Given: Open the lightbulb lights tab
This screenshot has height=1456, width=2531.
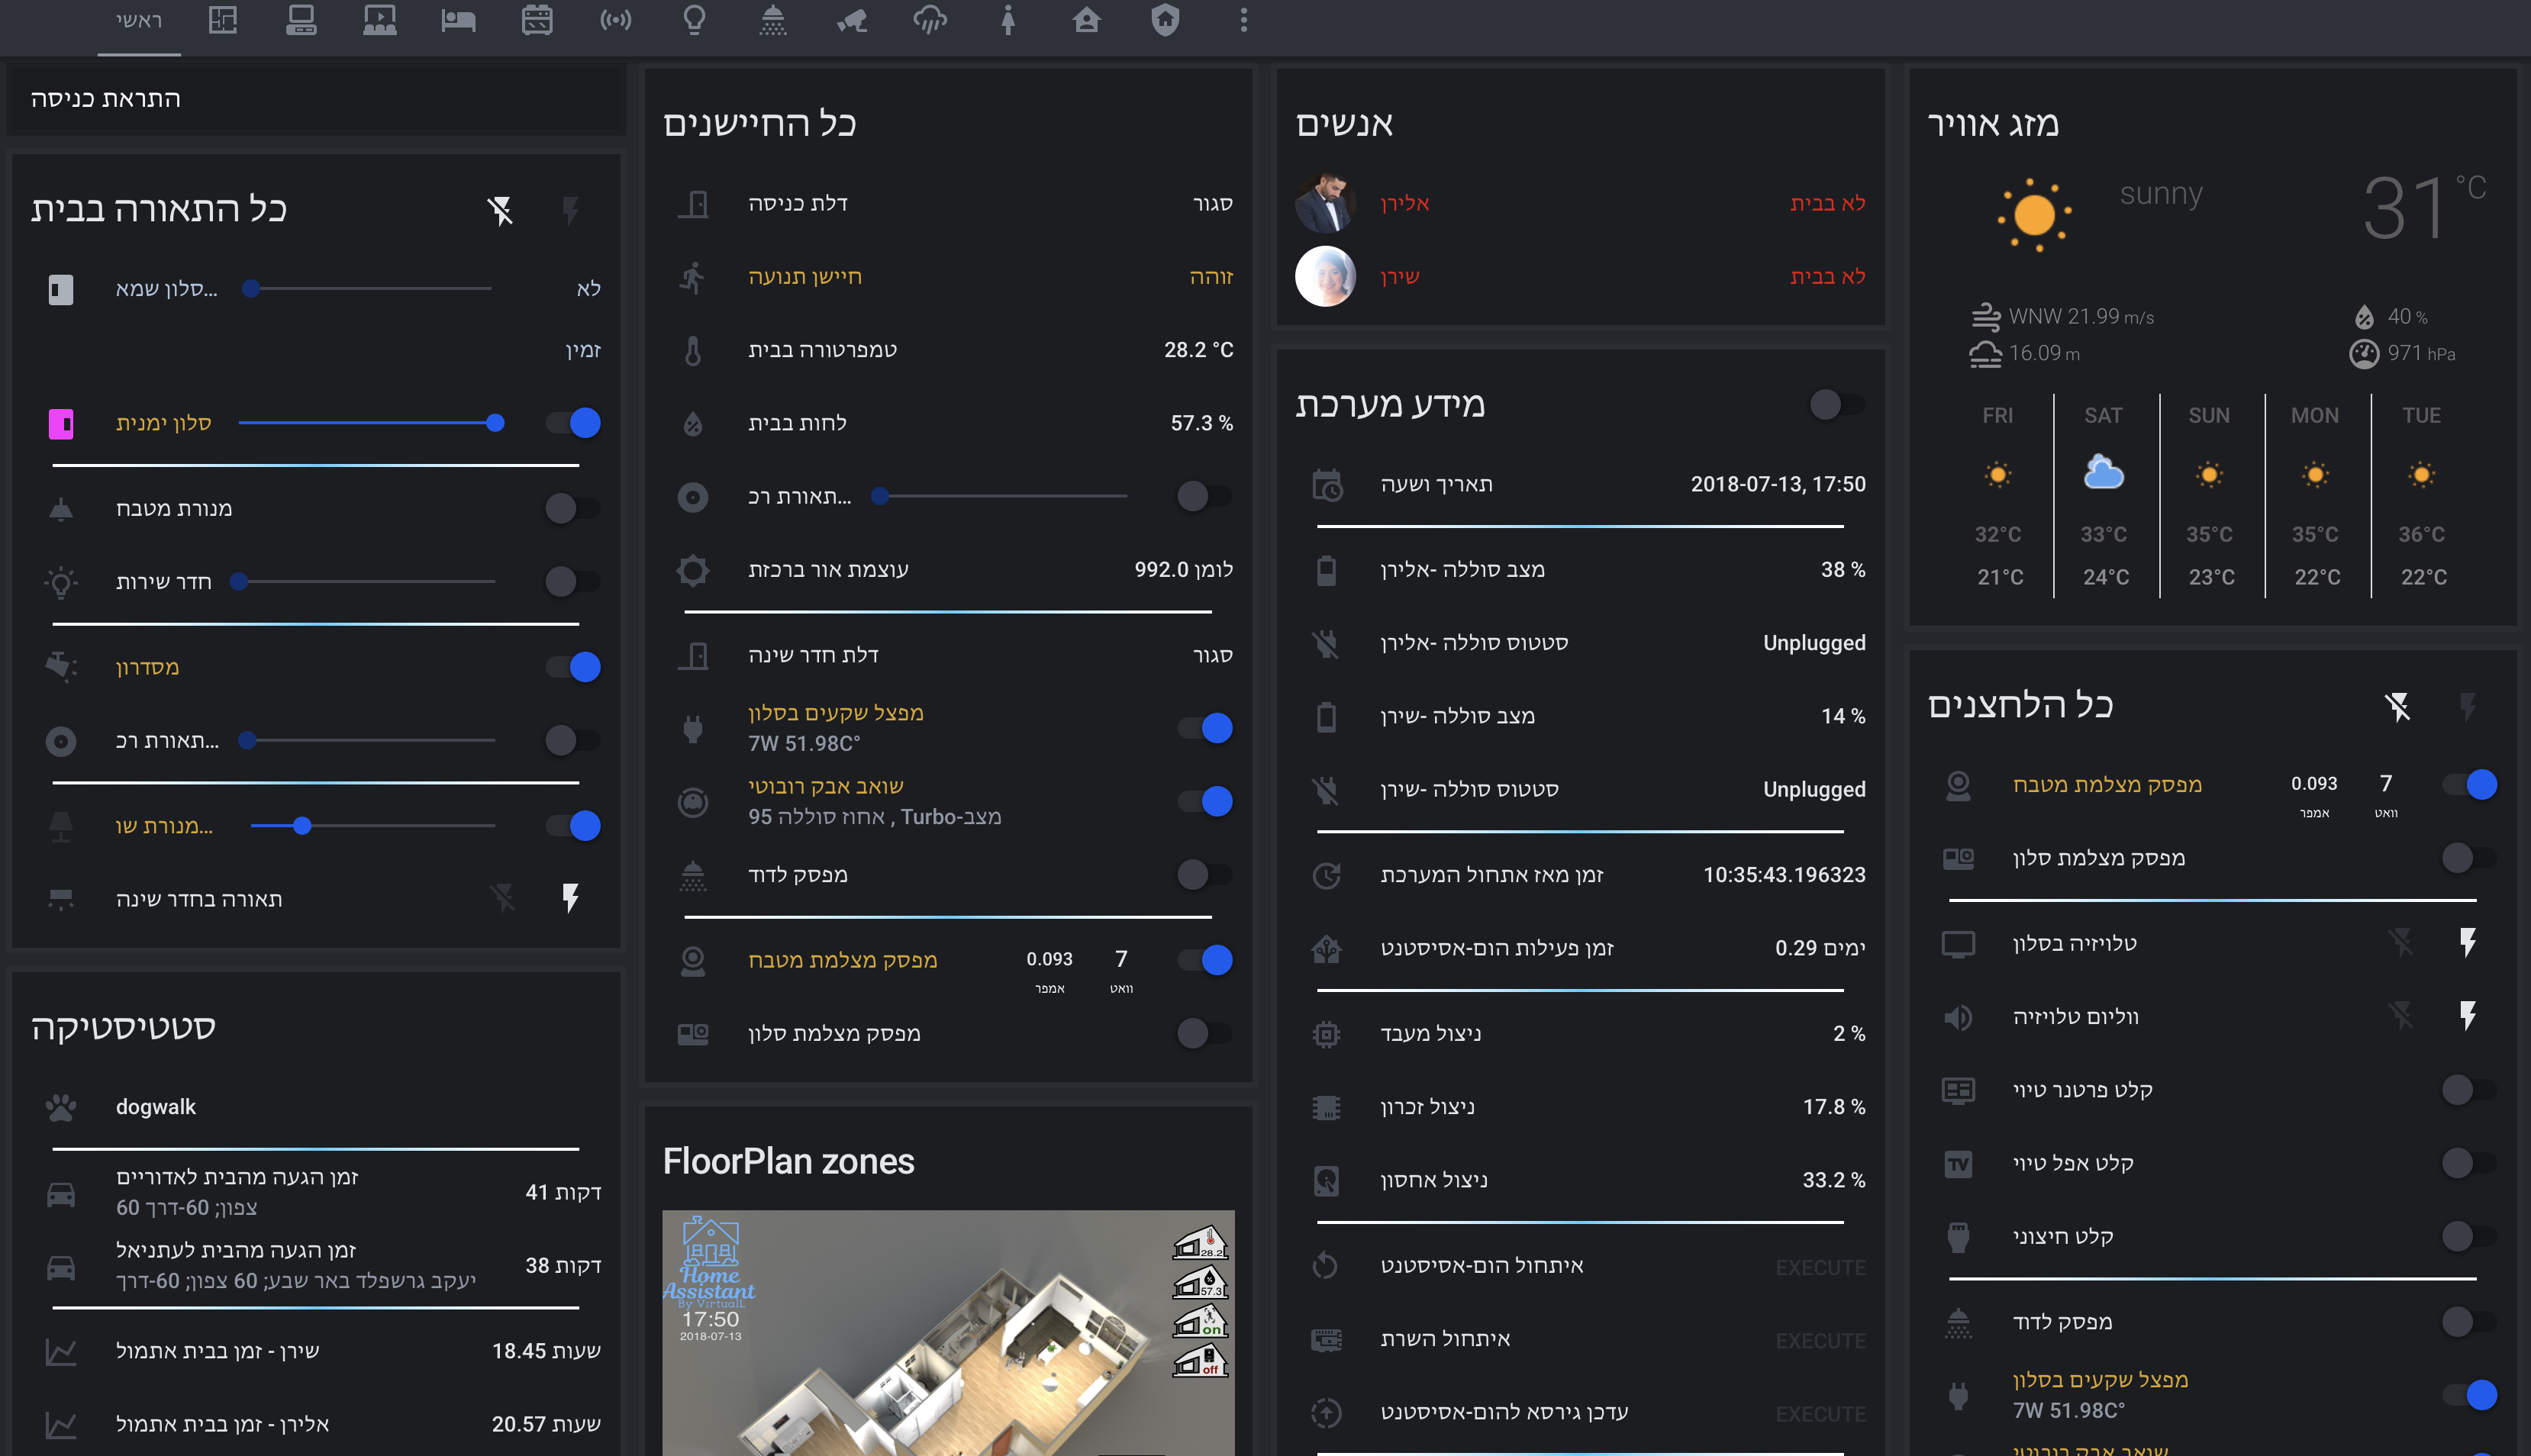Looking at the screenshot, I should click(694, 20).
